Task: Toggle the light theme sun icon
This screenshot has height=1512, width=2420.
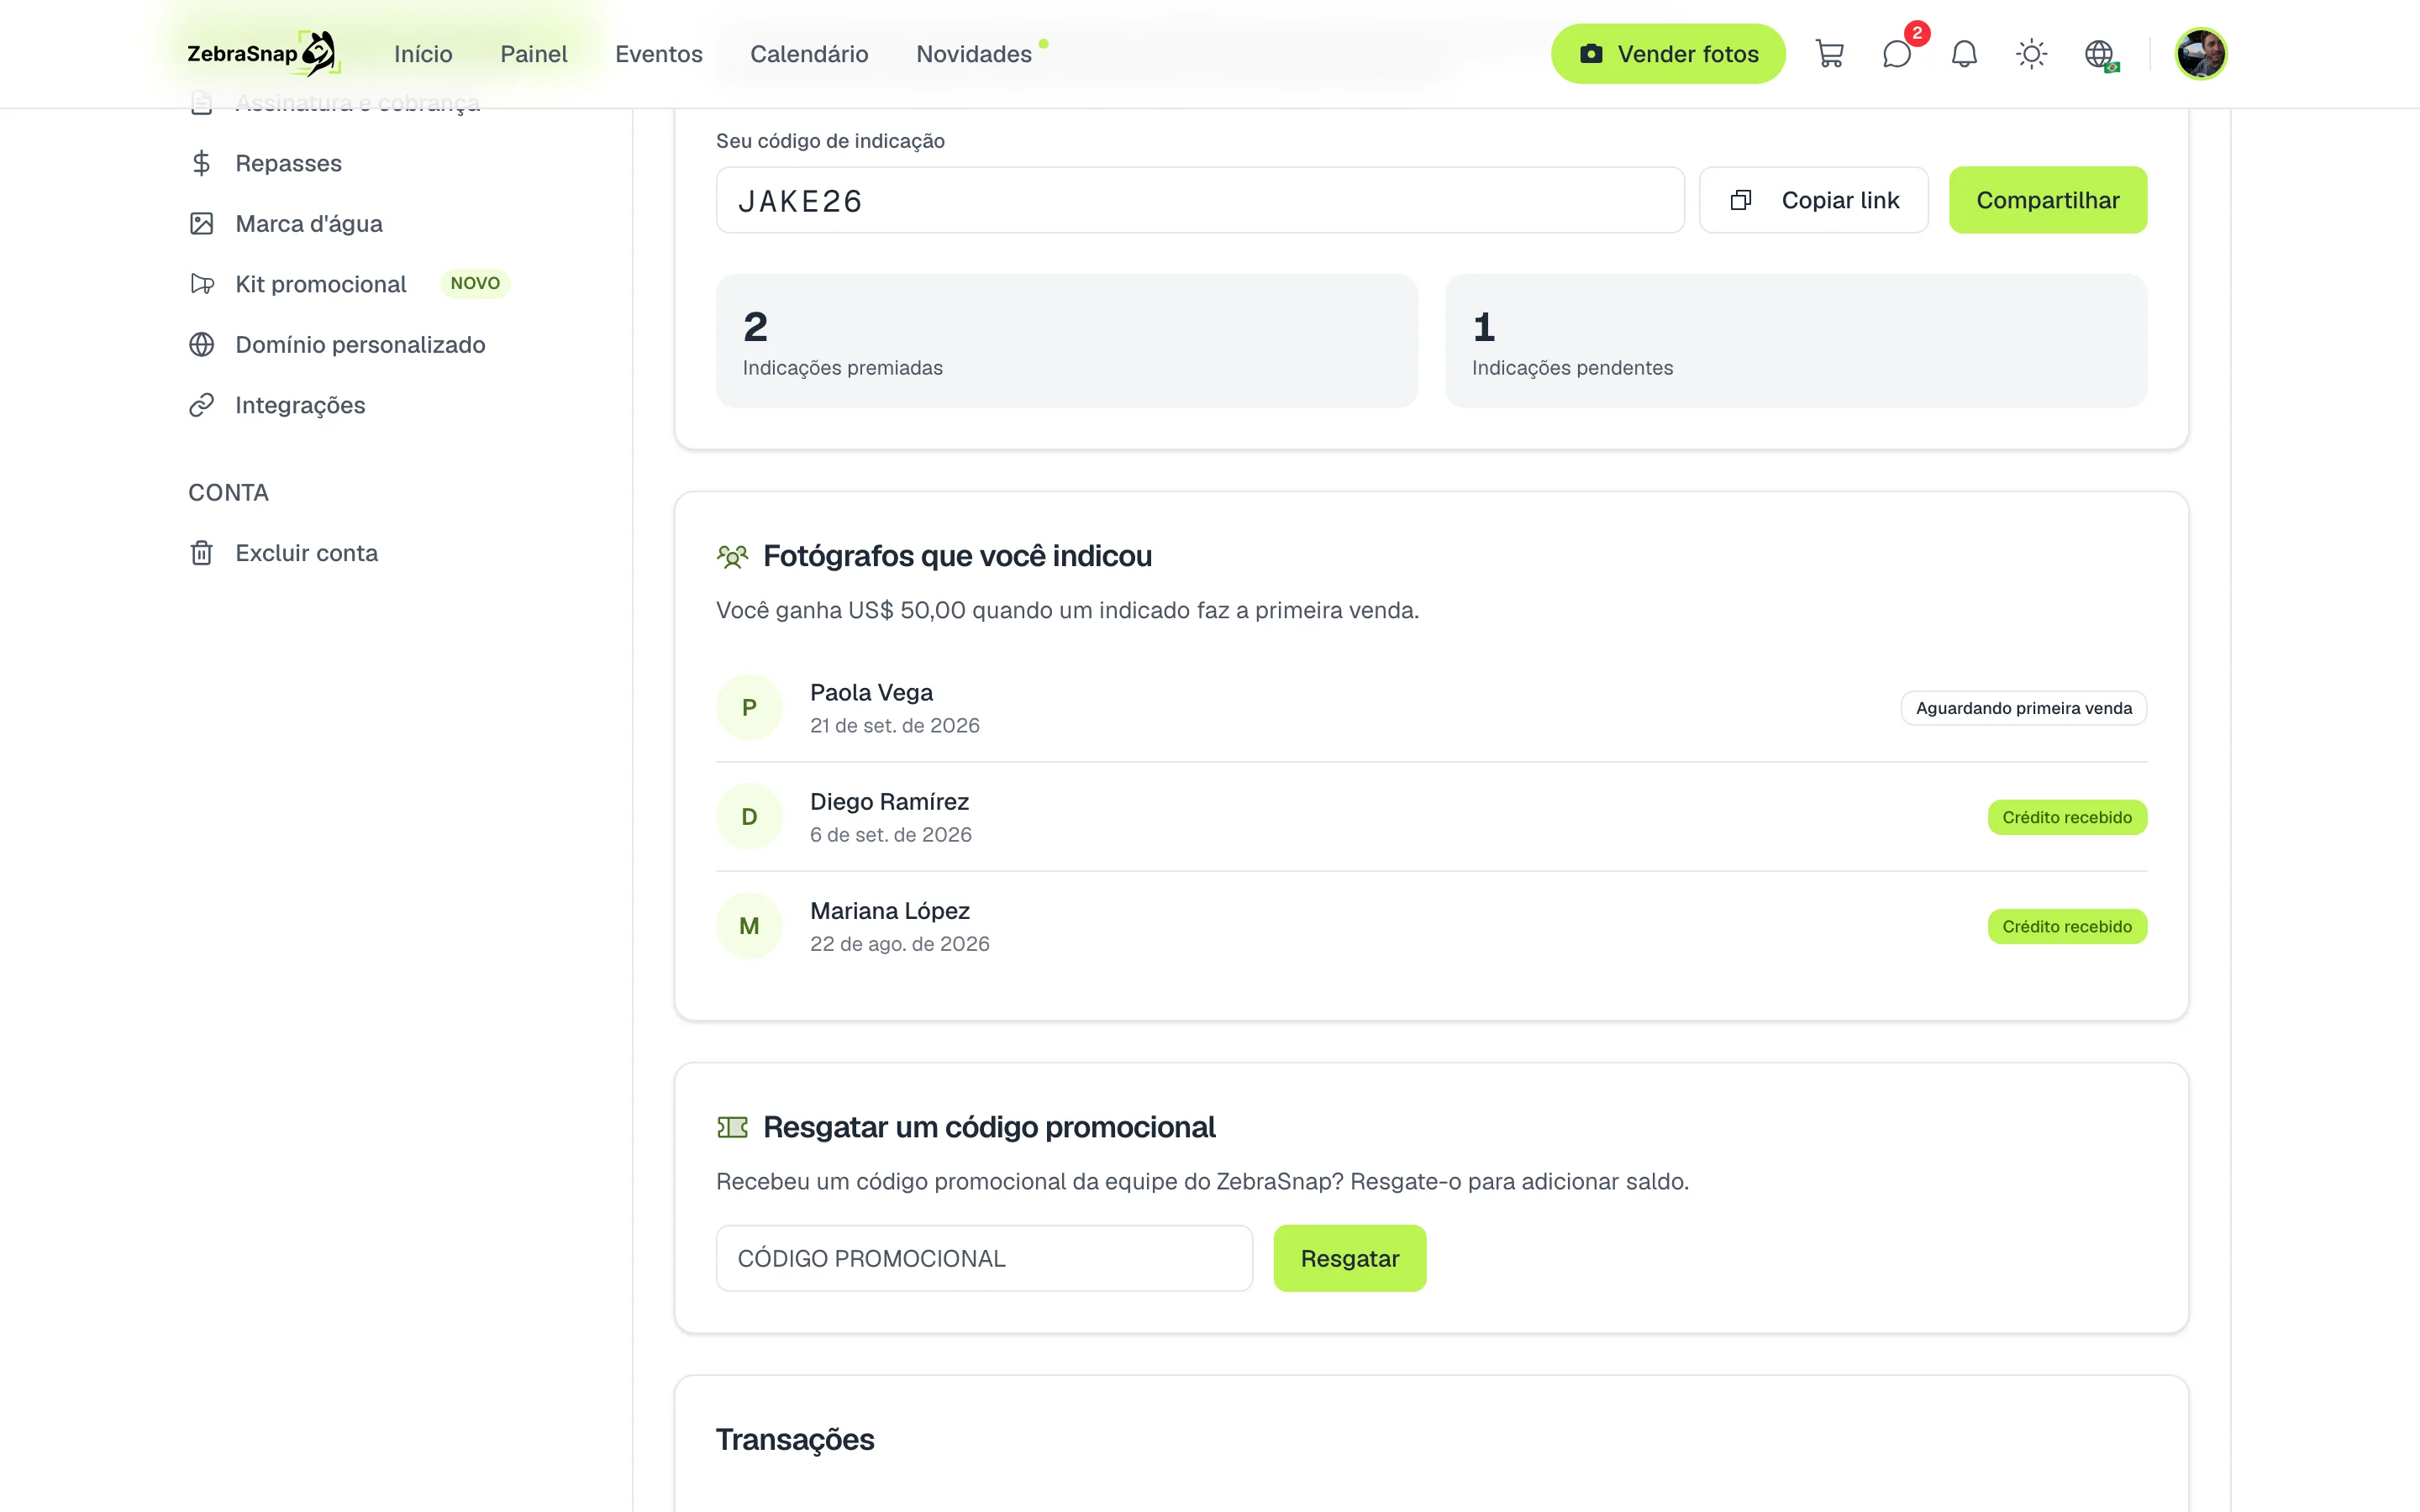Action: coord(2031,54)
